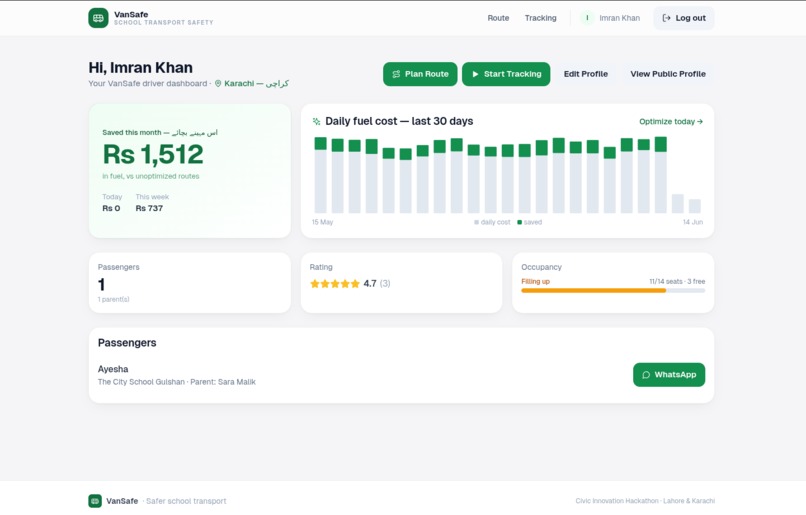Click the Log out button
Image resolution: width=806 pixels, height=515 pixels.
684,18
